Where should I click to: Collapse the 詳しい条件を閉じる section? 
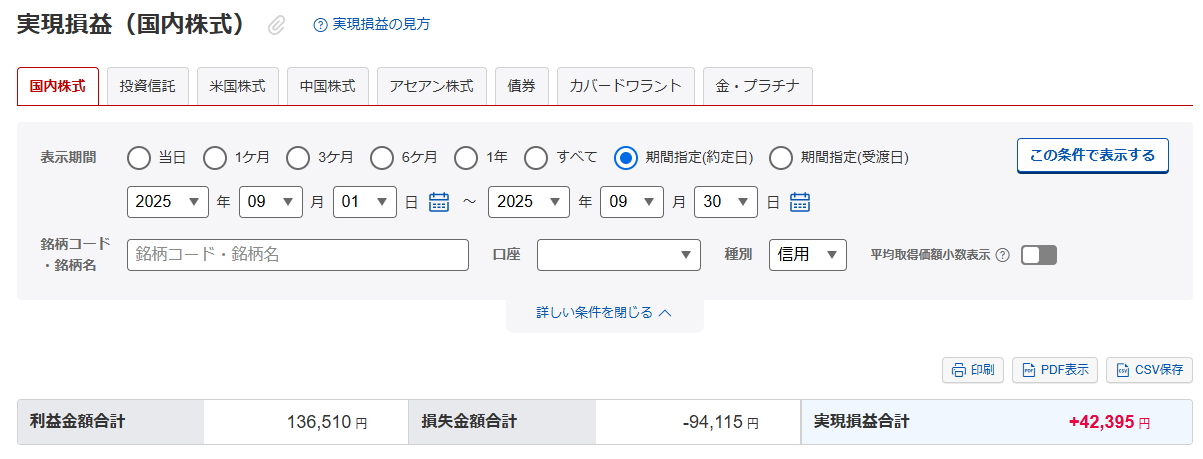[x=604, y=313]
